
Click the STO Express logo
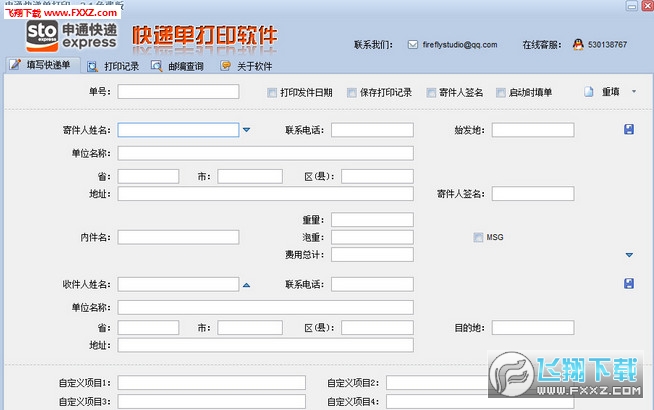pos(71,36)
